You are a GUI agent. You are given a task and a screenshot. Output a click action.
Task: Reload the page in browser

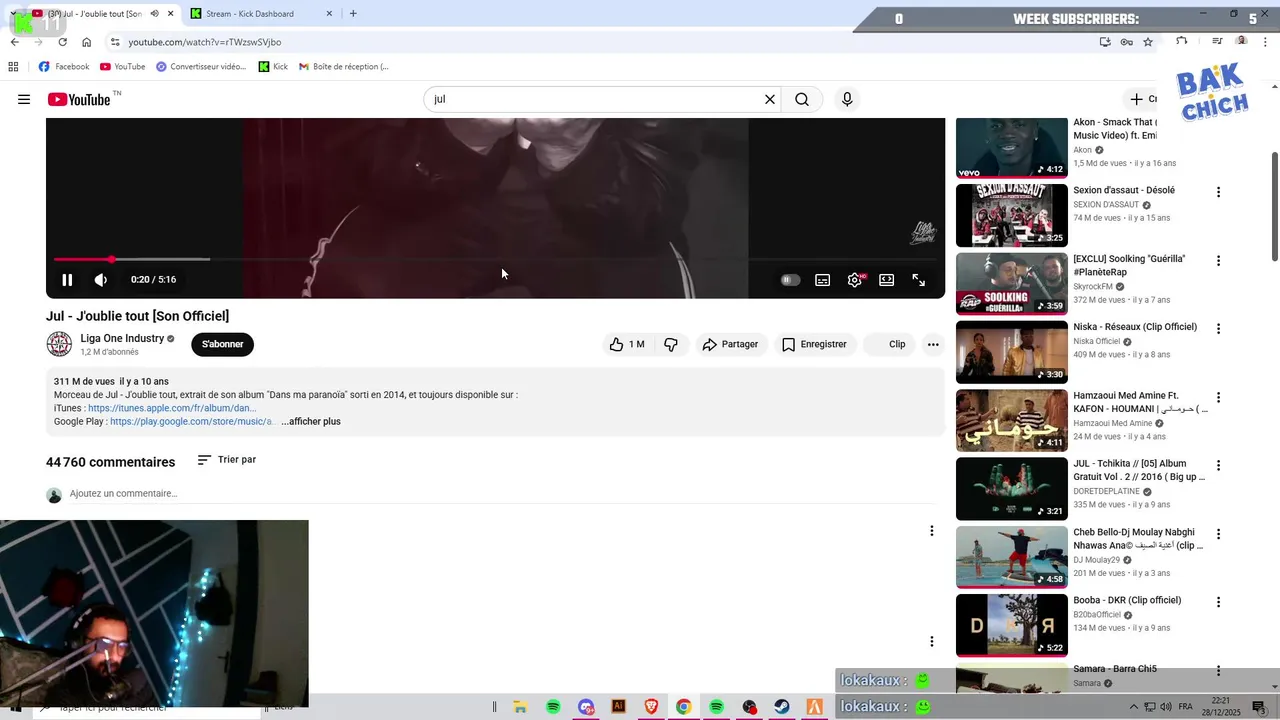point(62,42)
